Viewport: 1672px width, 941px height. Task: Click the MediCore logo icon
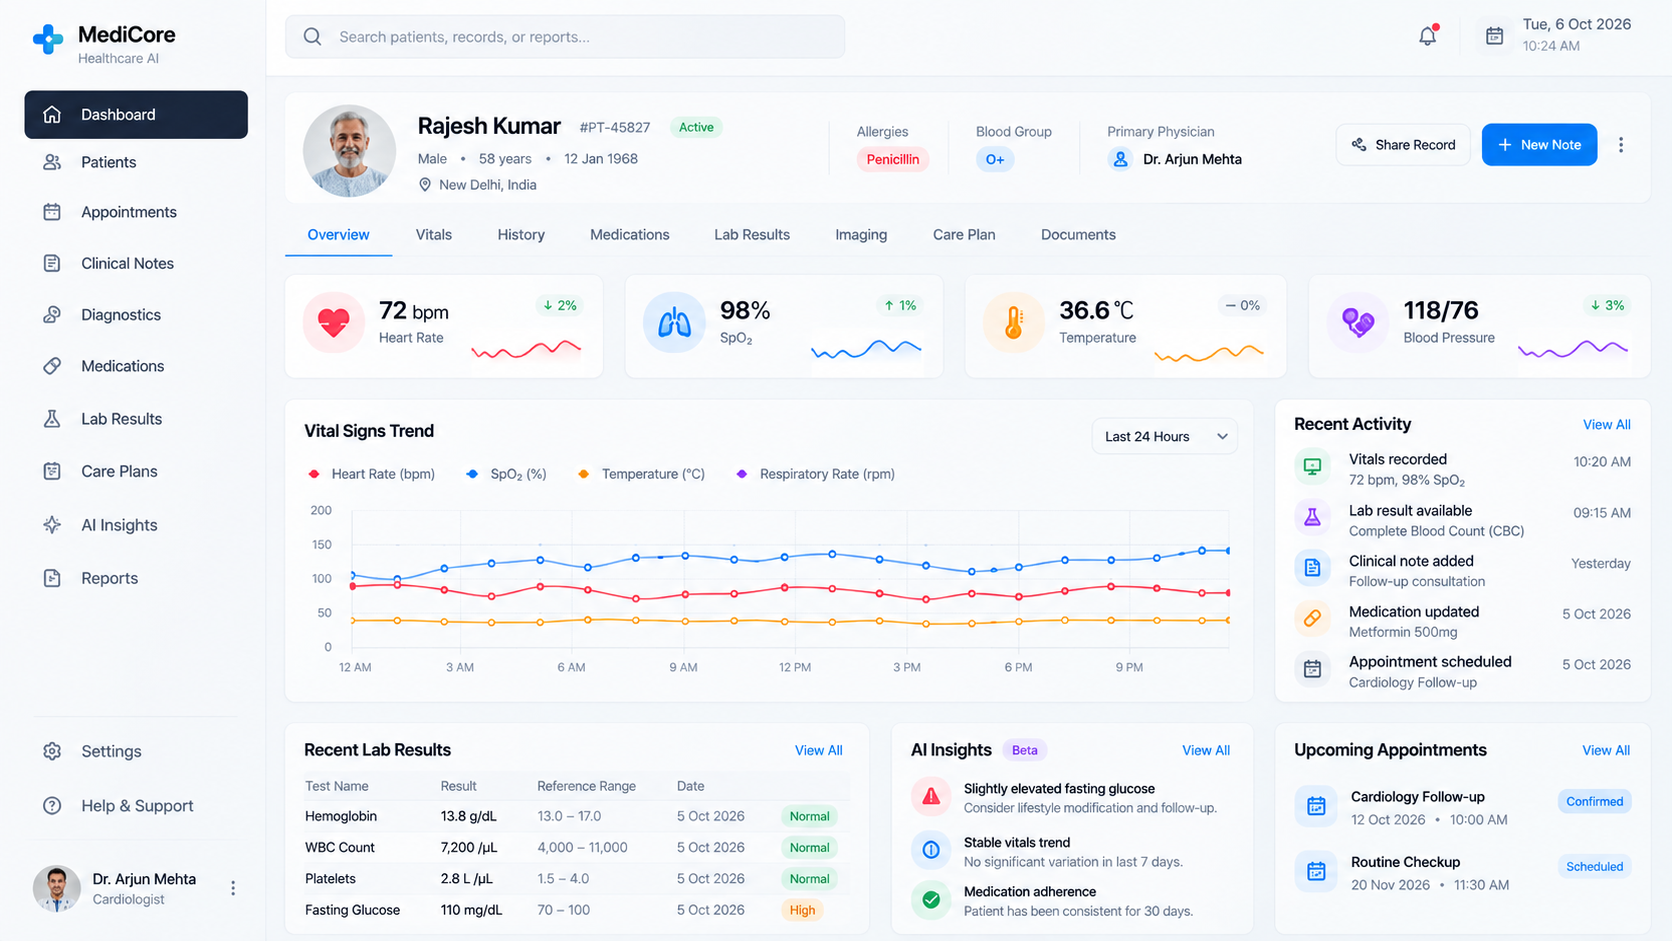click(x=47, y=40)
